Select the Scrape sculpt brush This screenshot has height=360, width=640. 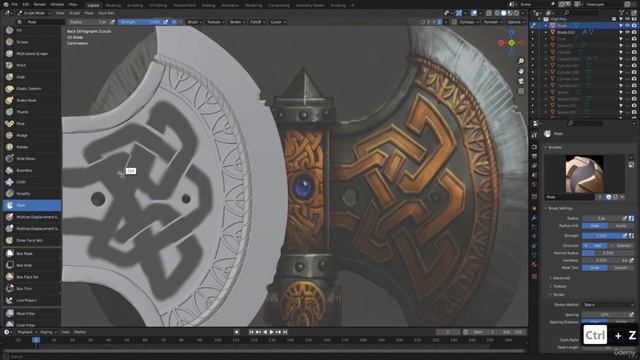pyautogui.click(x=32, y=42)
